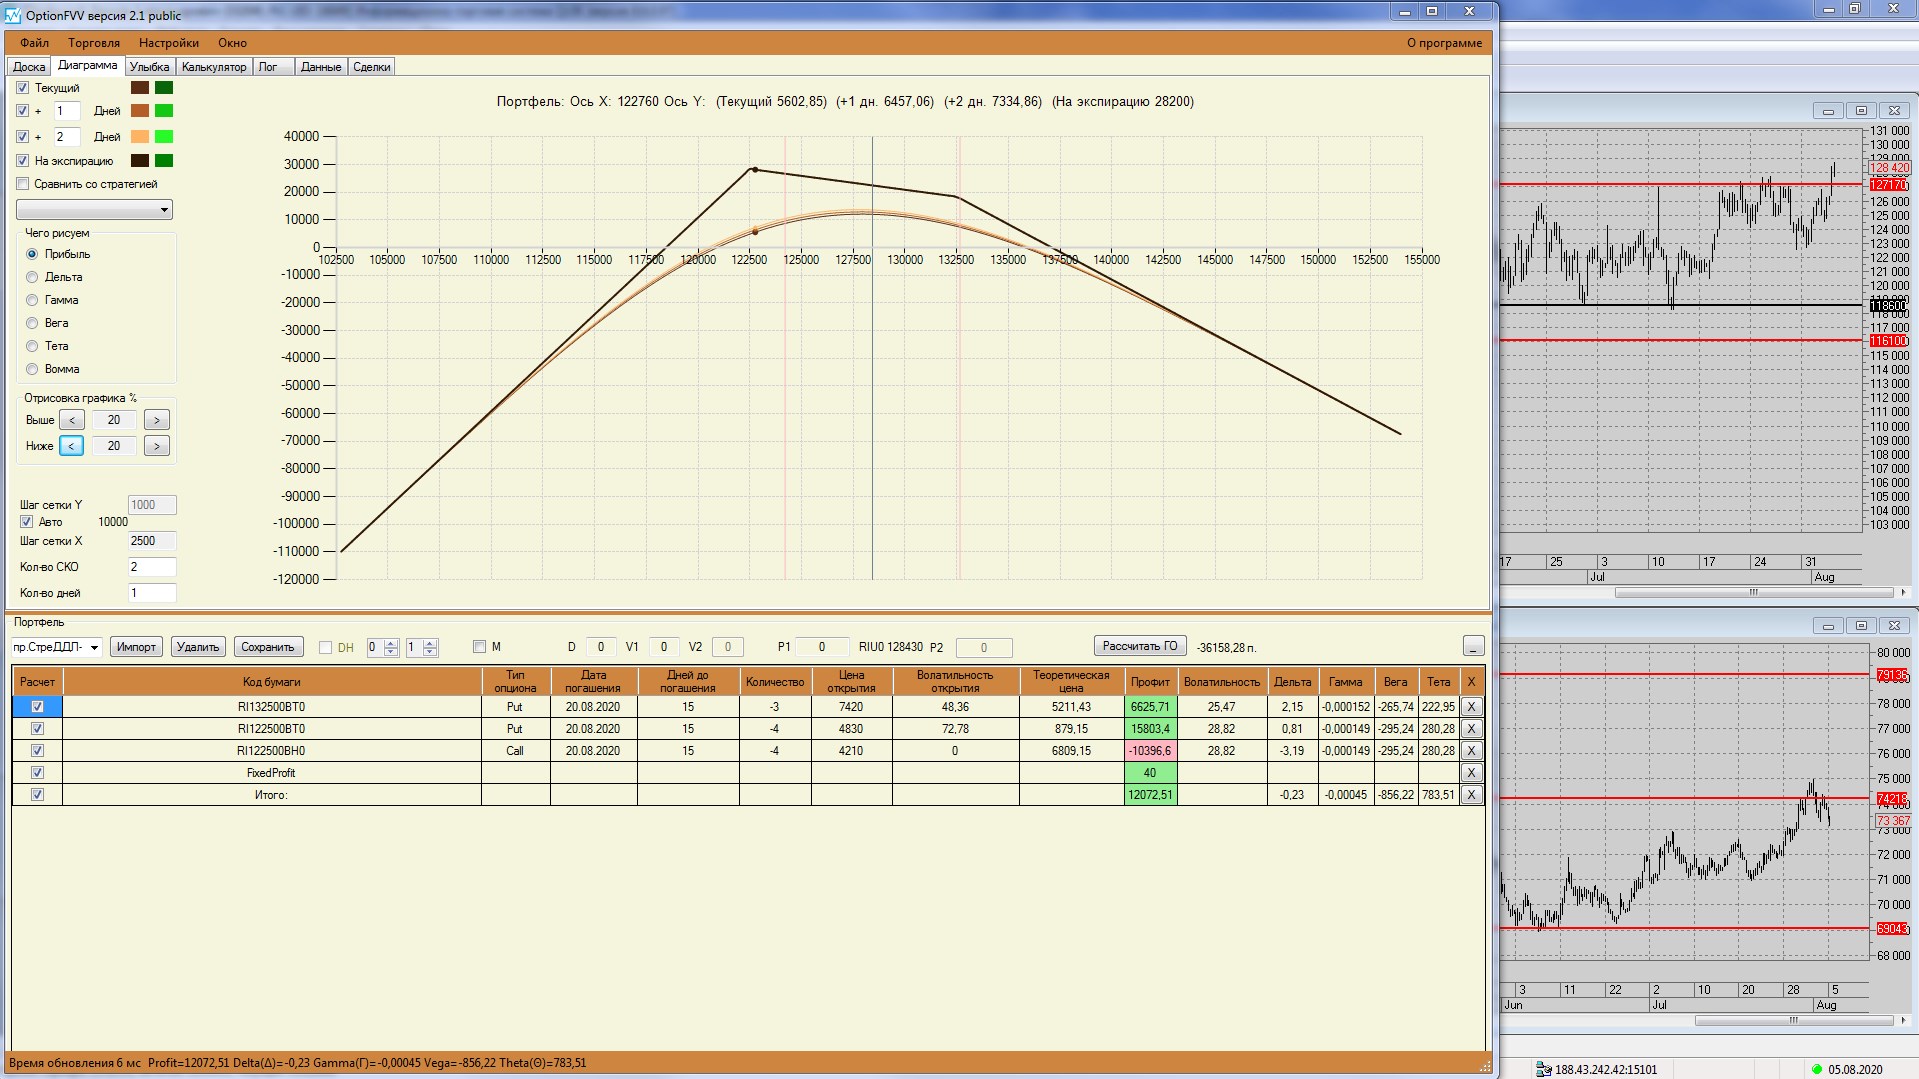Click the first DH spinner showing 0
This screenshot has width=1919, height=1079.
pyautogui.click(x=383, y=647)
